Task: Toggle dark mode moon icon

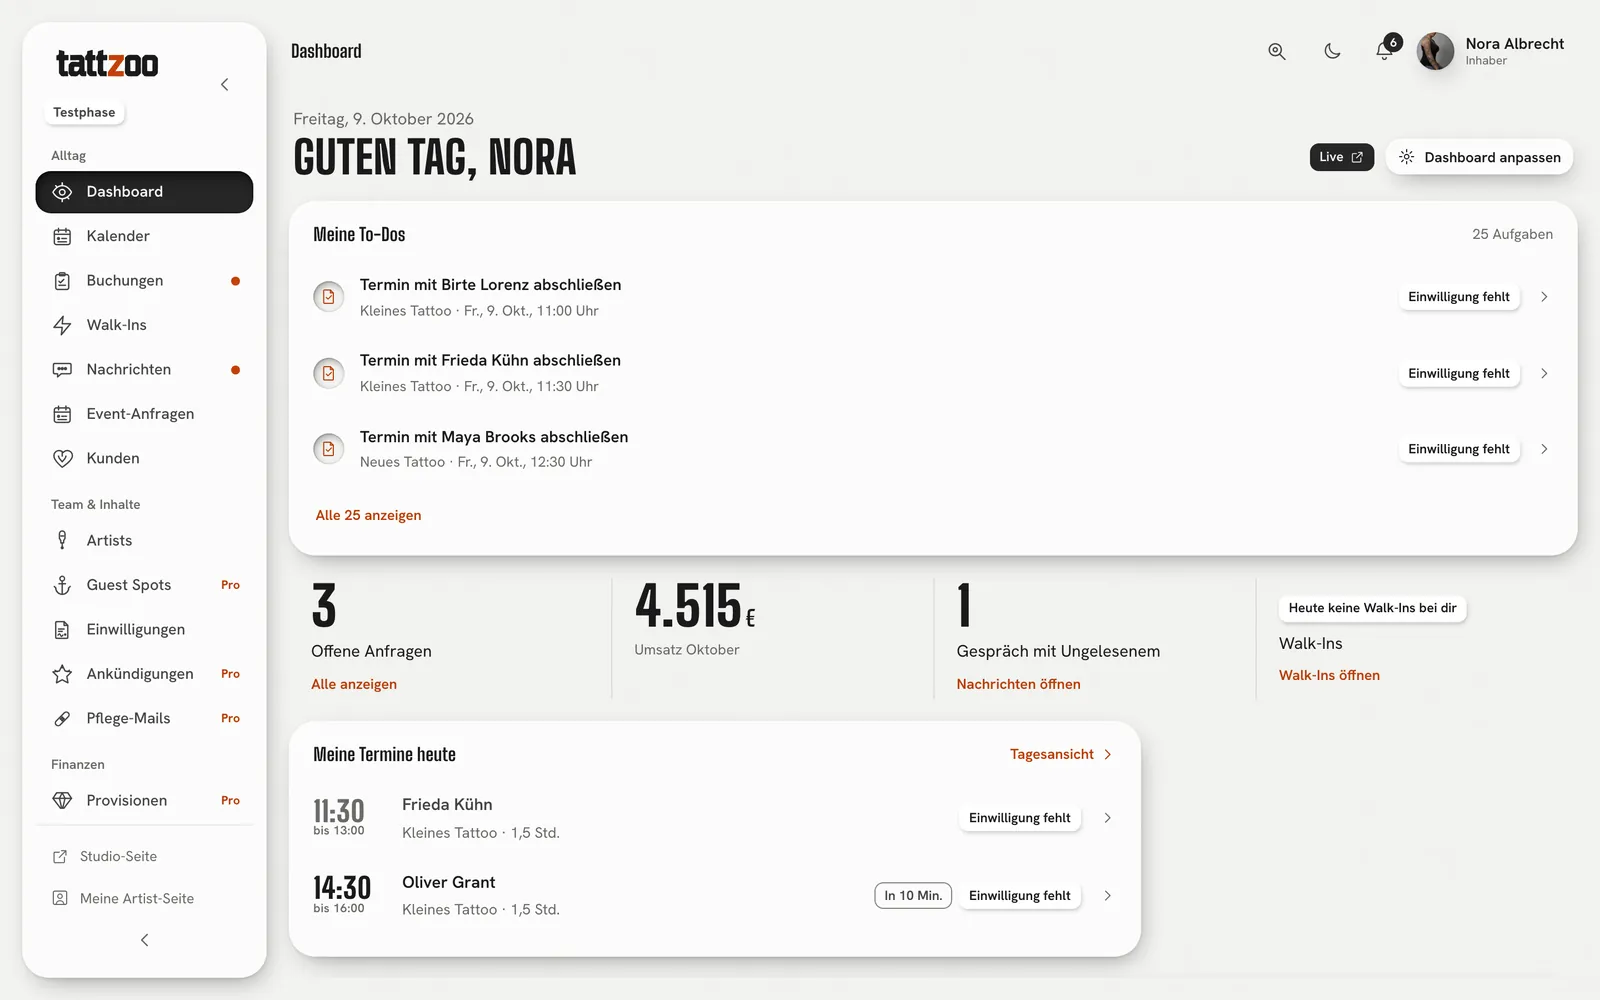Action: click(1332, 51)
